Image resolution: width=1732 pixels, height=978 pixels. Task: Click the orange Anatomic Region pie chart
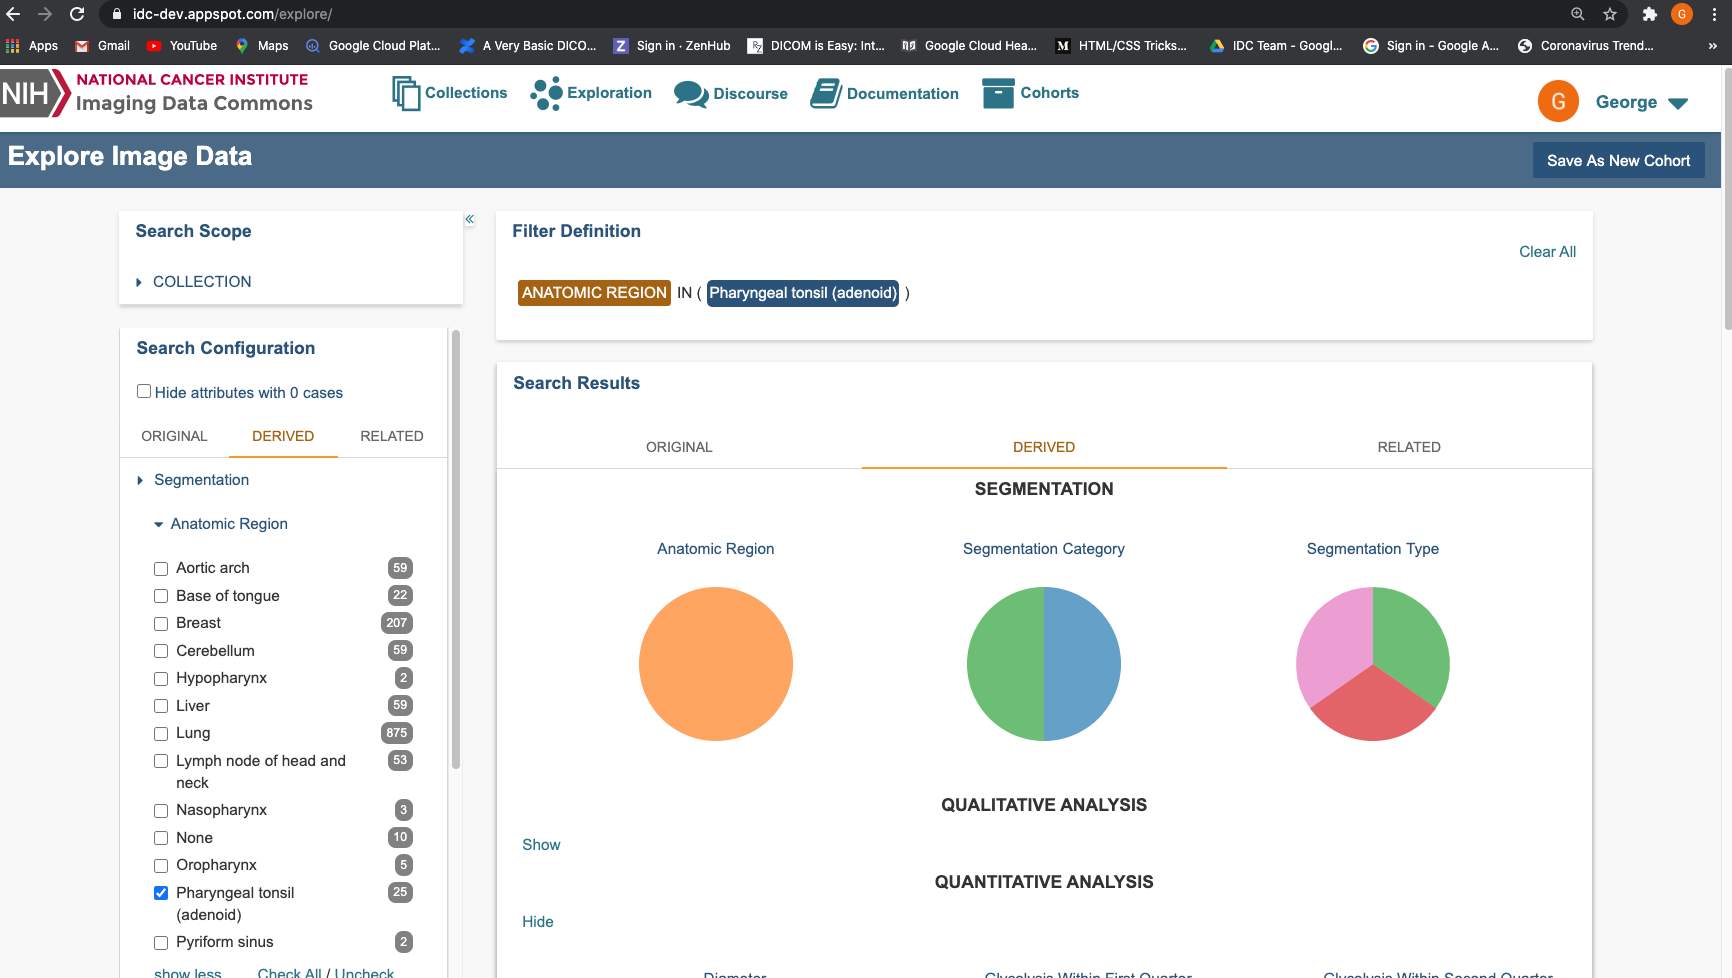(x=716, y=664)
